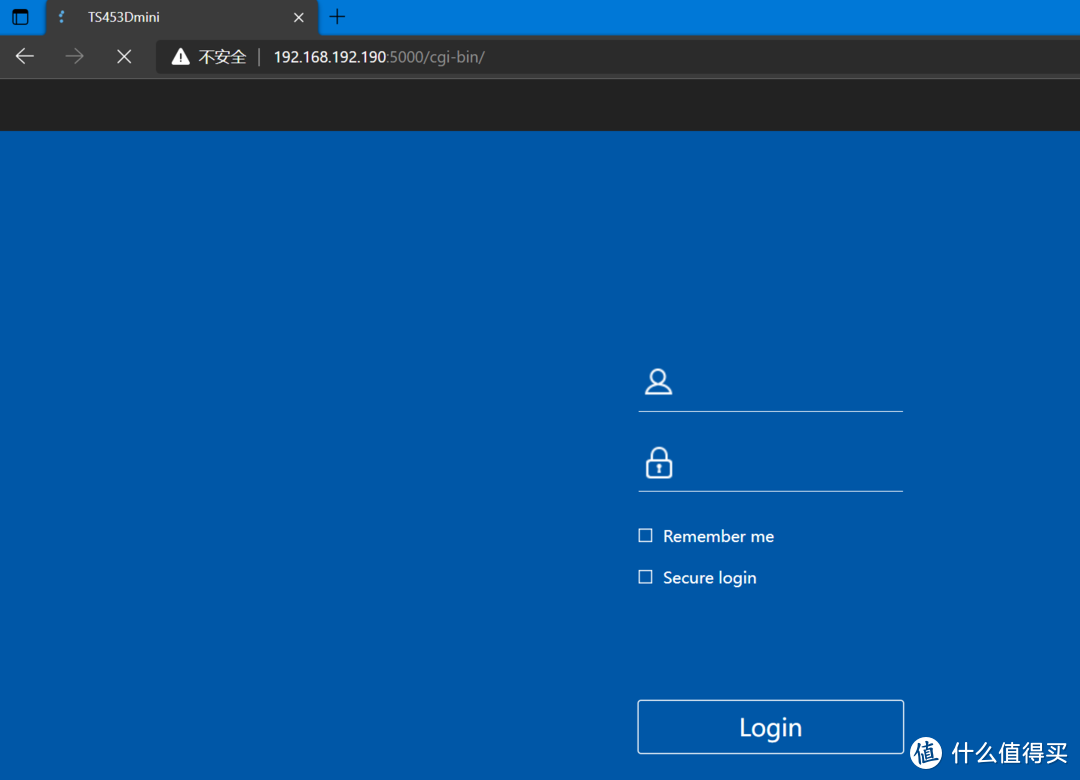The height and width of the screenshot is (780, 1080).
Task: Click the Secure login label text
Action: pyautogui.click(x=709, y=578)
